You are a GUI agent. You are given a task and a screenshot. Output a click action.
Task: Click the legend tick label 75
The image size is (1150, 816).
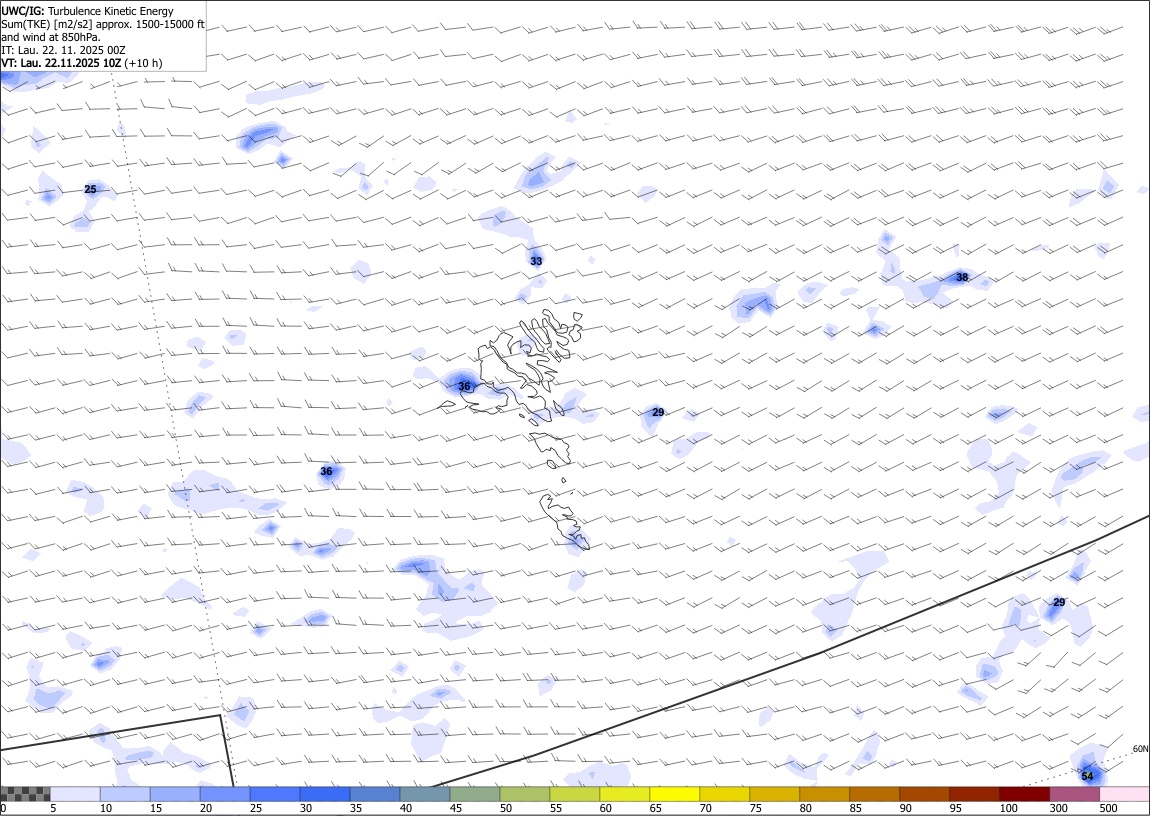755,809
